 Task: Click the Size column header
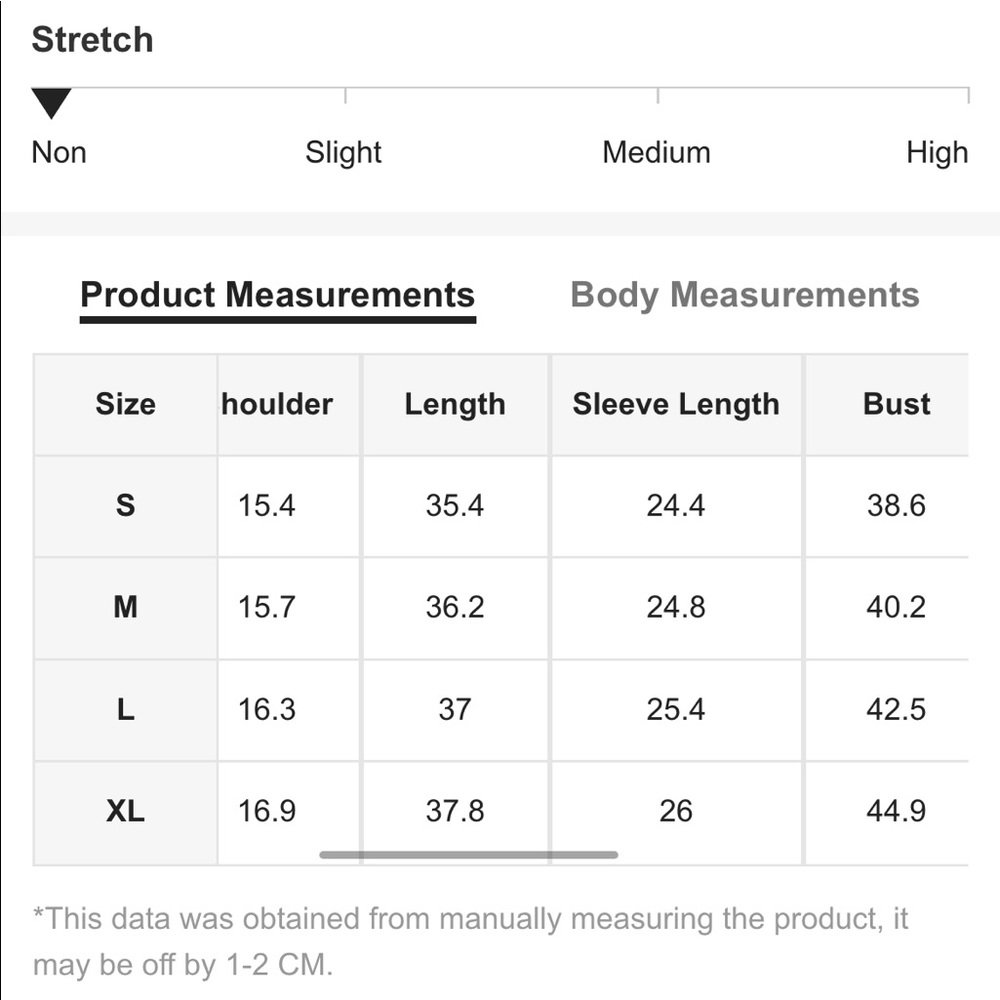[125, 404]
